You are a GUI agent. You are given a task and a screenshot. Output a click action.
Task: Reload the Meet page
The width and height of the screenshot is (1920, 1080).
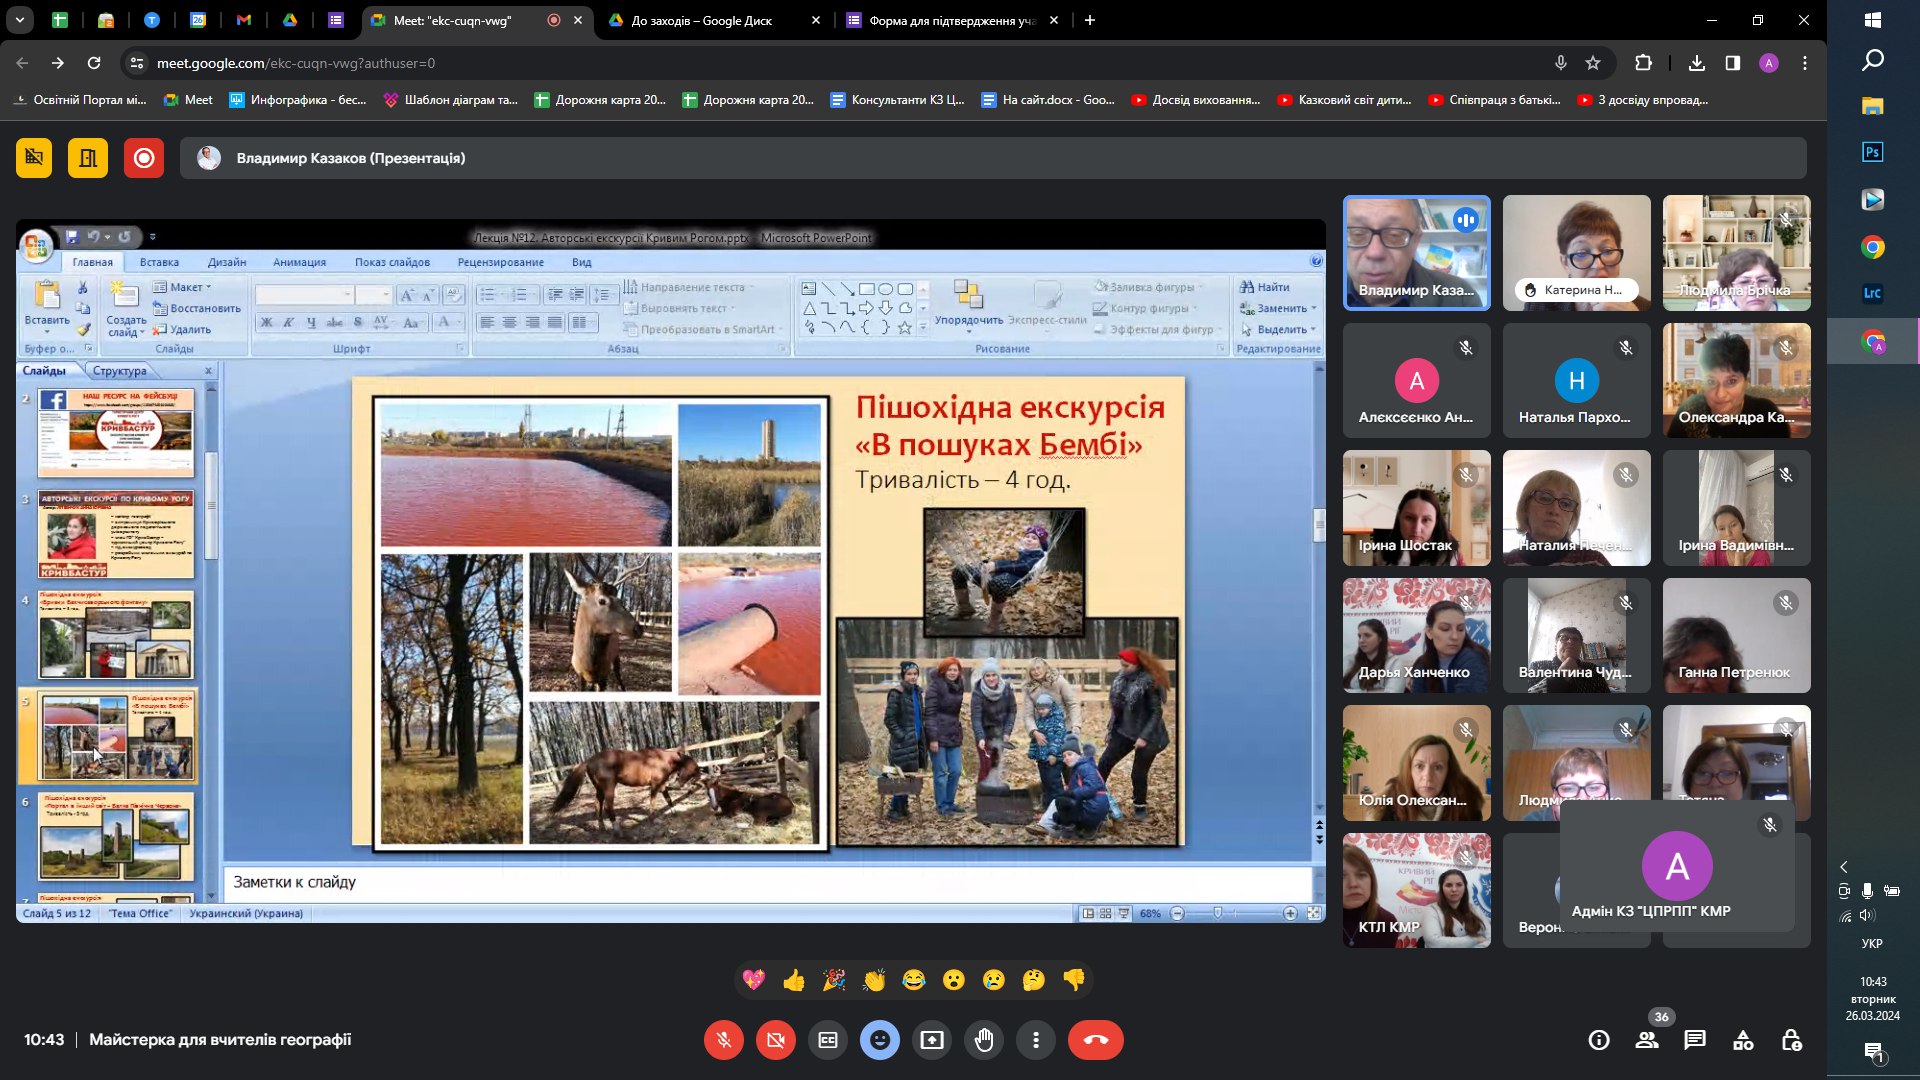[94, 63]
